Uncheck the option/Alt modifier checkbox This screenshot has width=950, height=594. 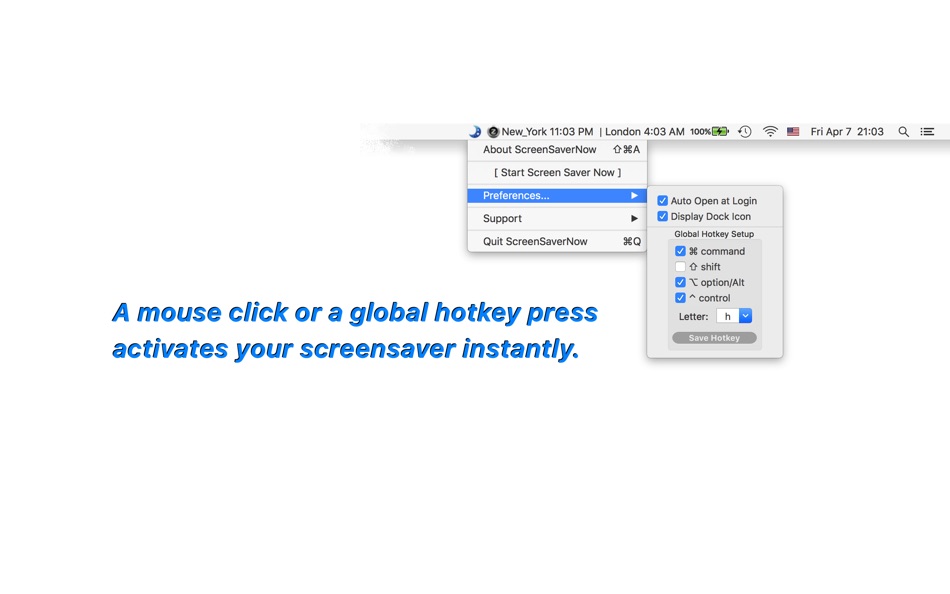[x=680, y=282]
